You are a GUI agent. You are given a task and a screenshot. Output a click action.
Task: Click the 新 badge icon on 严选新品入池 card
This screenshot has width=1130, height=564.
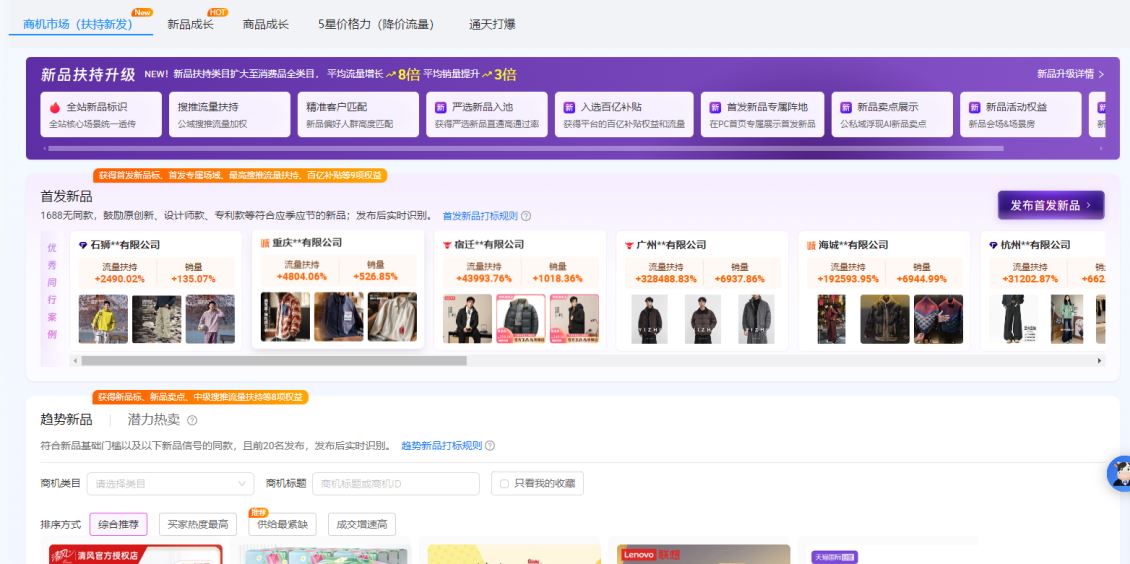tap(441, 107)
